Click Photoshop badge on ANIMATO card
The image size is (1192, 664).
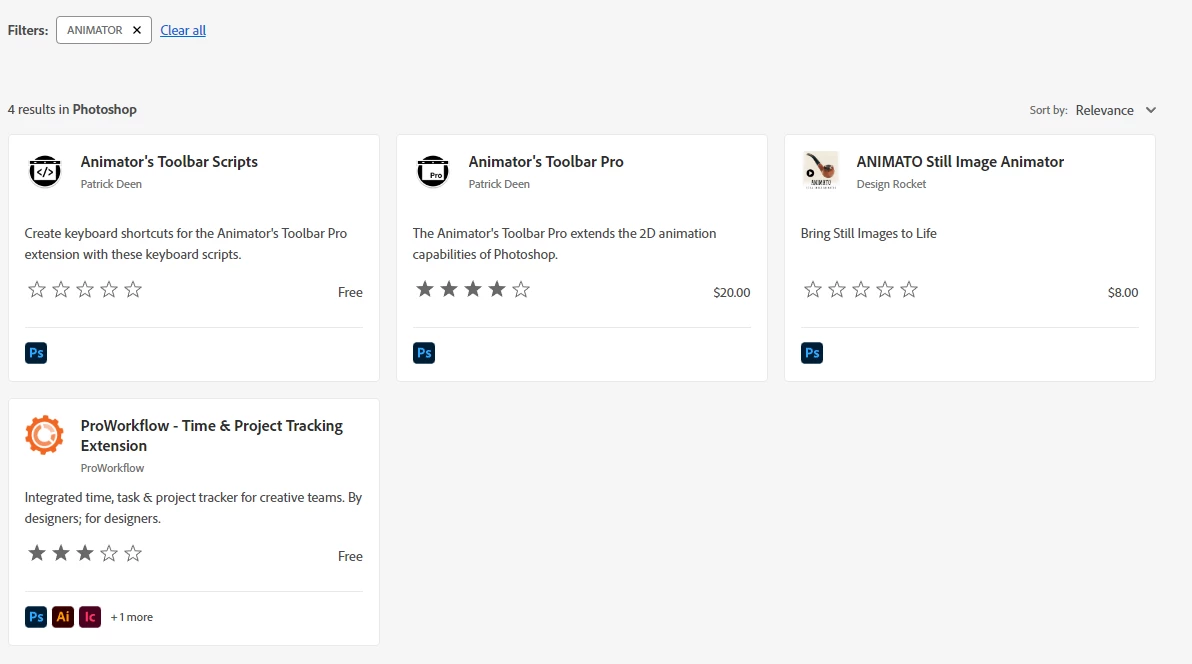pyautogui.click(x=812, y=353)
